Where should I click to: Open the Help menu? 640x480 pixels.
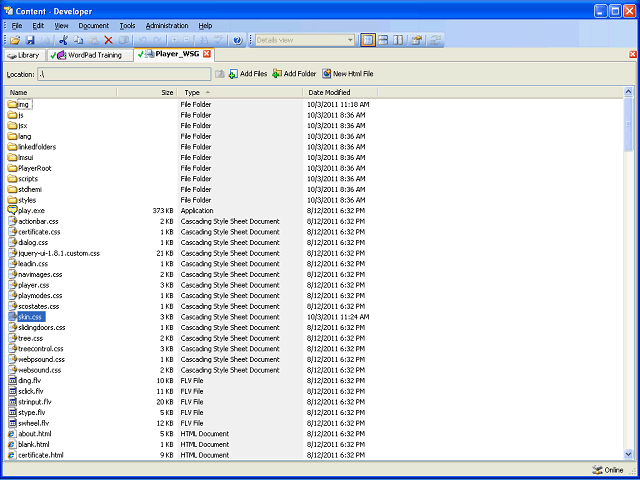click(205, 26)
